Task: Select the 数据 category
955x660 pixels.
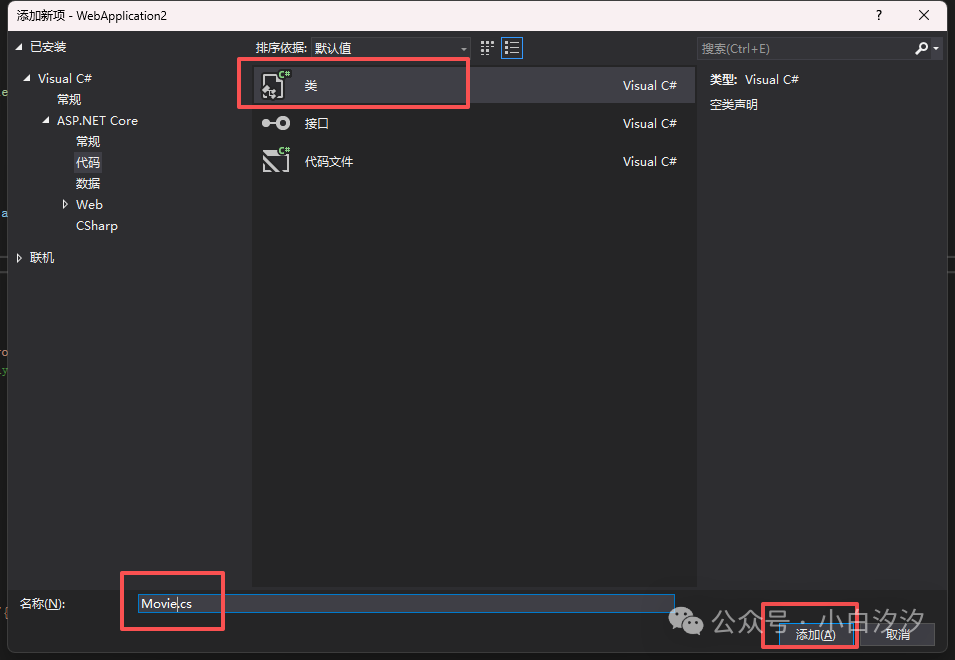Action: pos(88,183)
